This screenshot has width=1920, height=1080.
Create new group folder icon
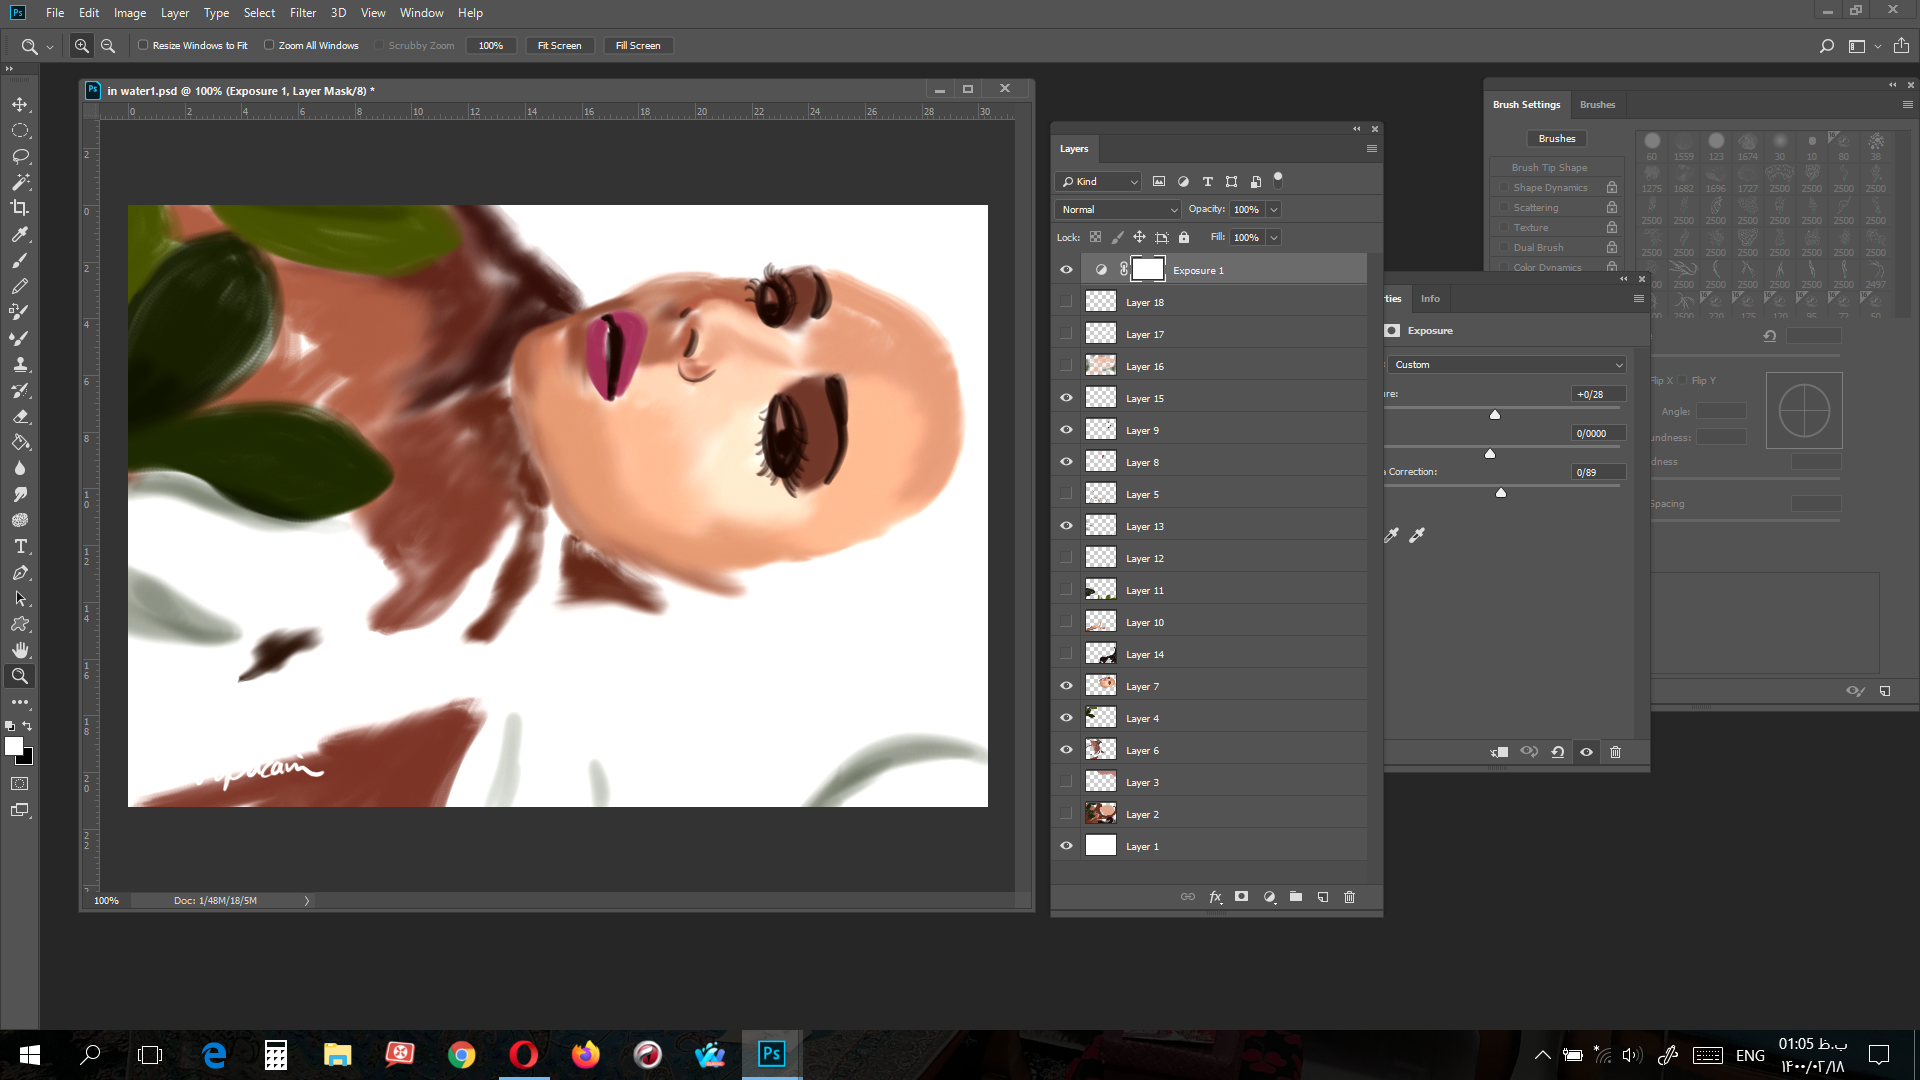coord(1296,897)
